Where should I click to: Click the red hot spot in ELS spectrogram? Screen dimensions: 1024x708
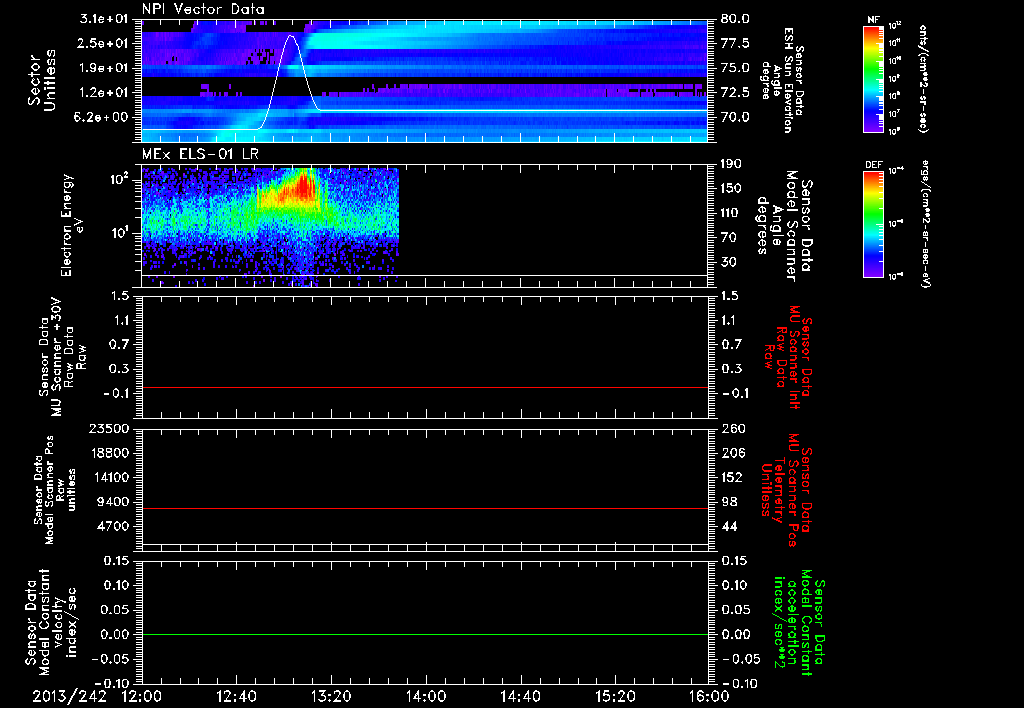pos(304,187)
